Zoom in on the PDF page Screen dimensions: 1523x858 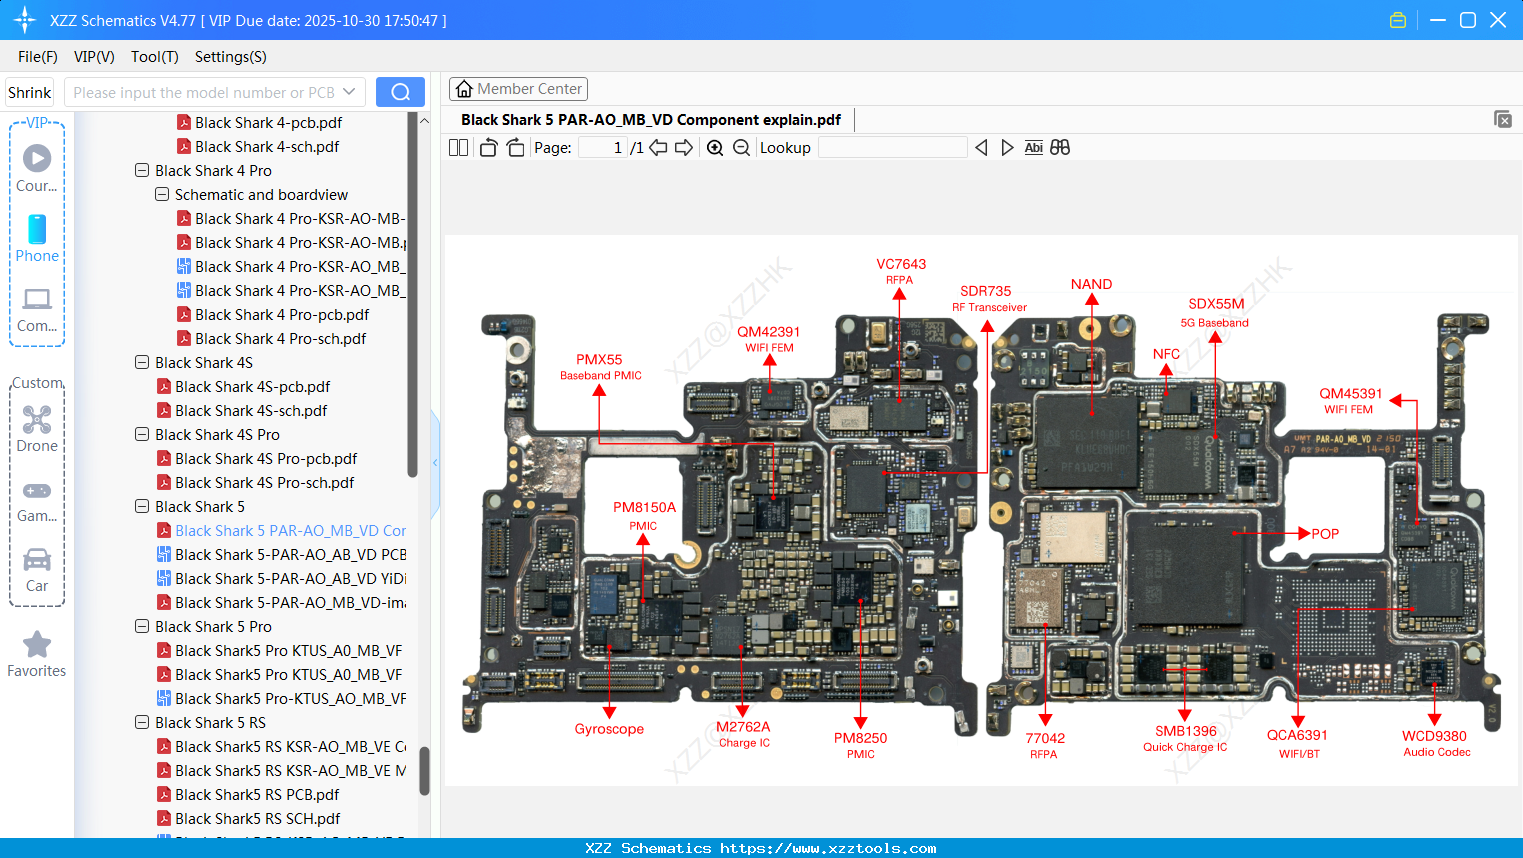coord(715,147)
